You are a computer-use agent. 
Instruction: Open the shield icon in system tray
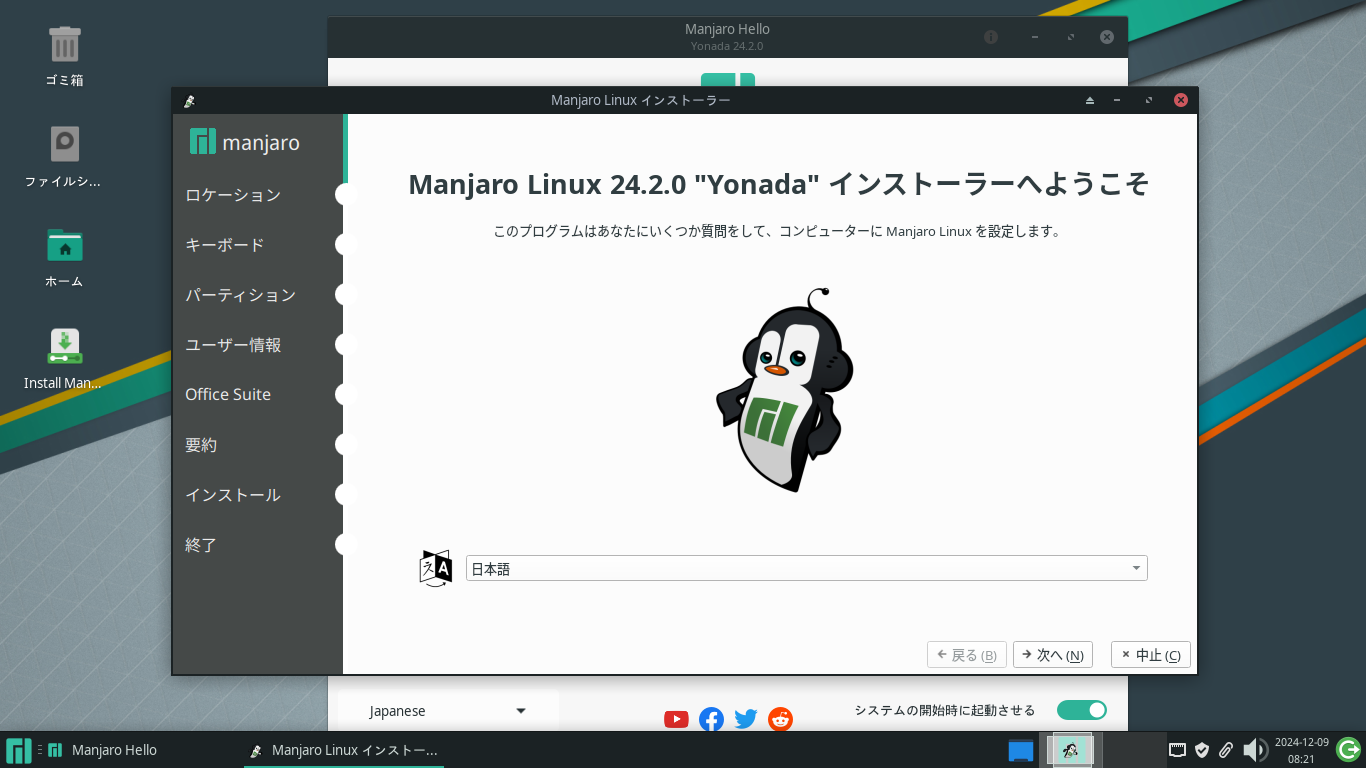coord(1202,750)
